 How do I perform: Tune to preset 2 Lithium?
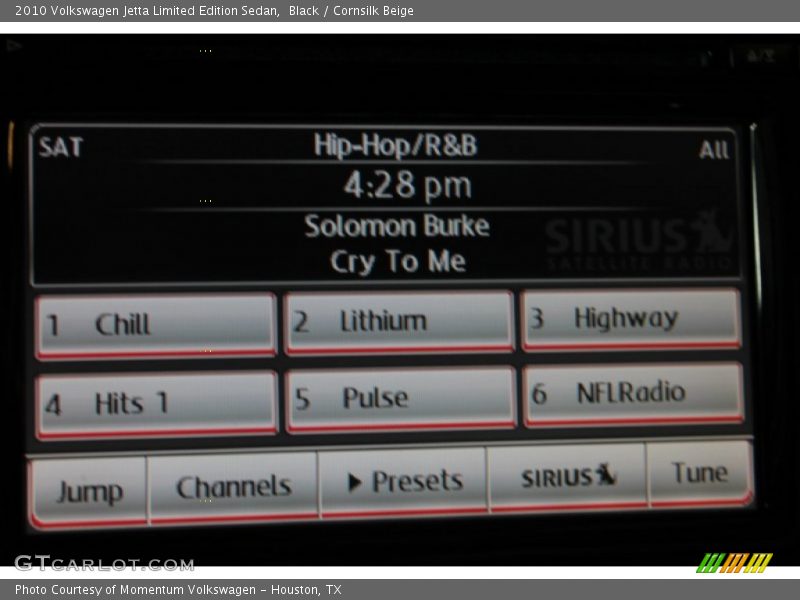click(x=398, y=321)
